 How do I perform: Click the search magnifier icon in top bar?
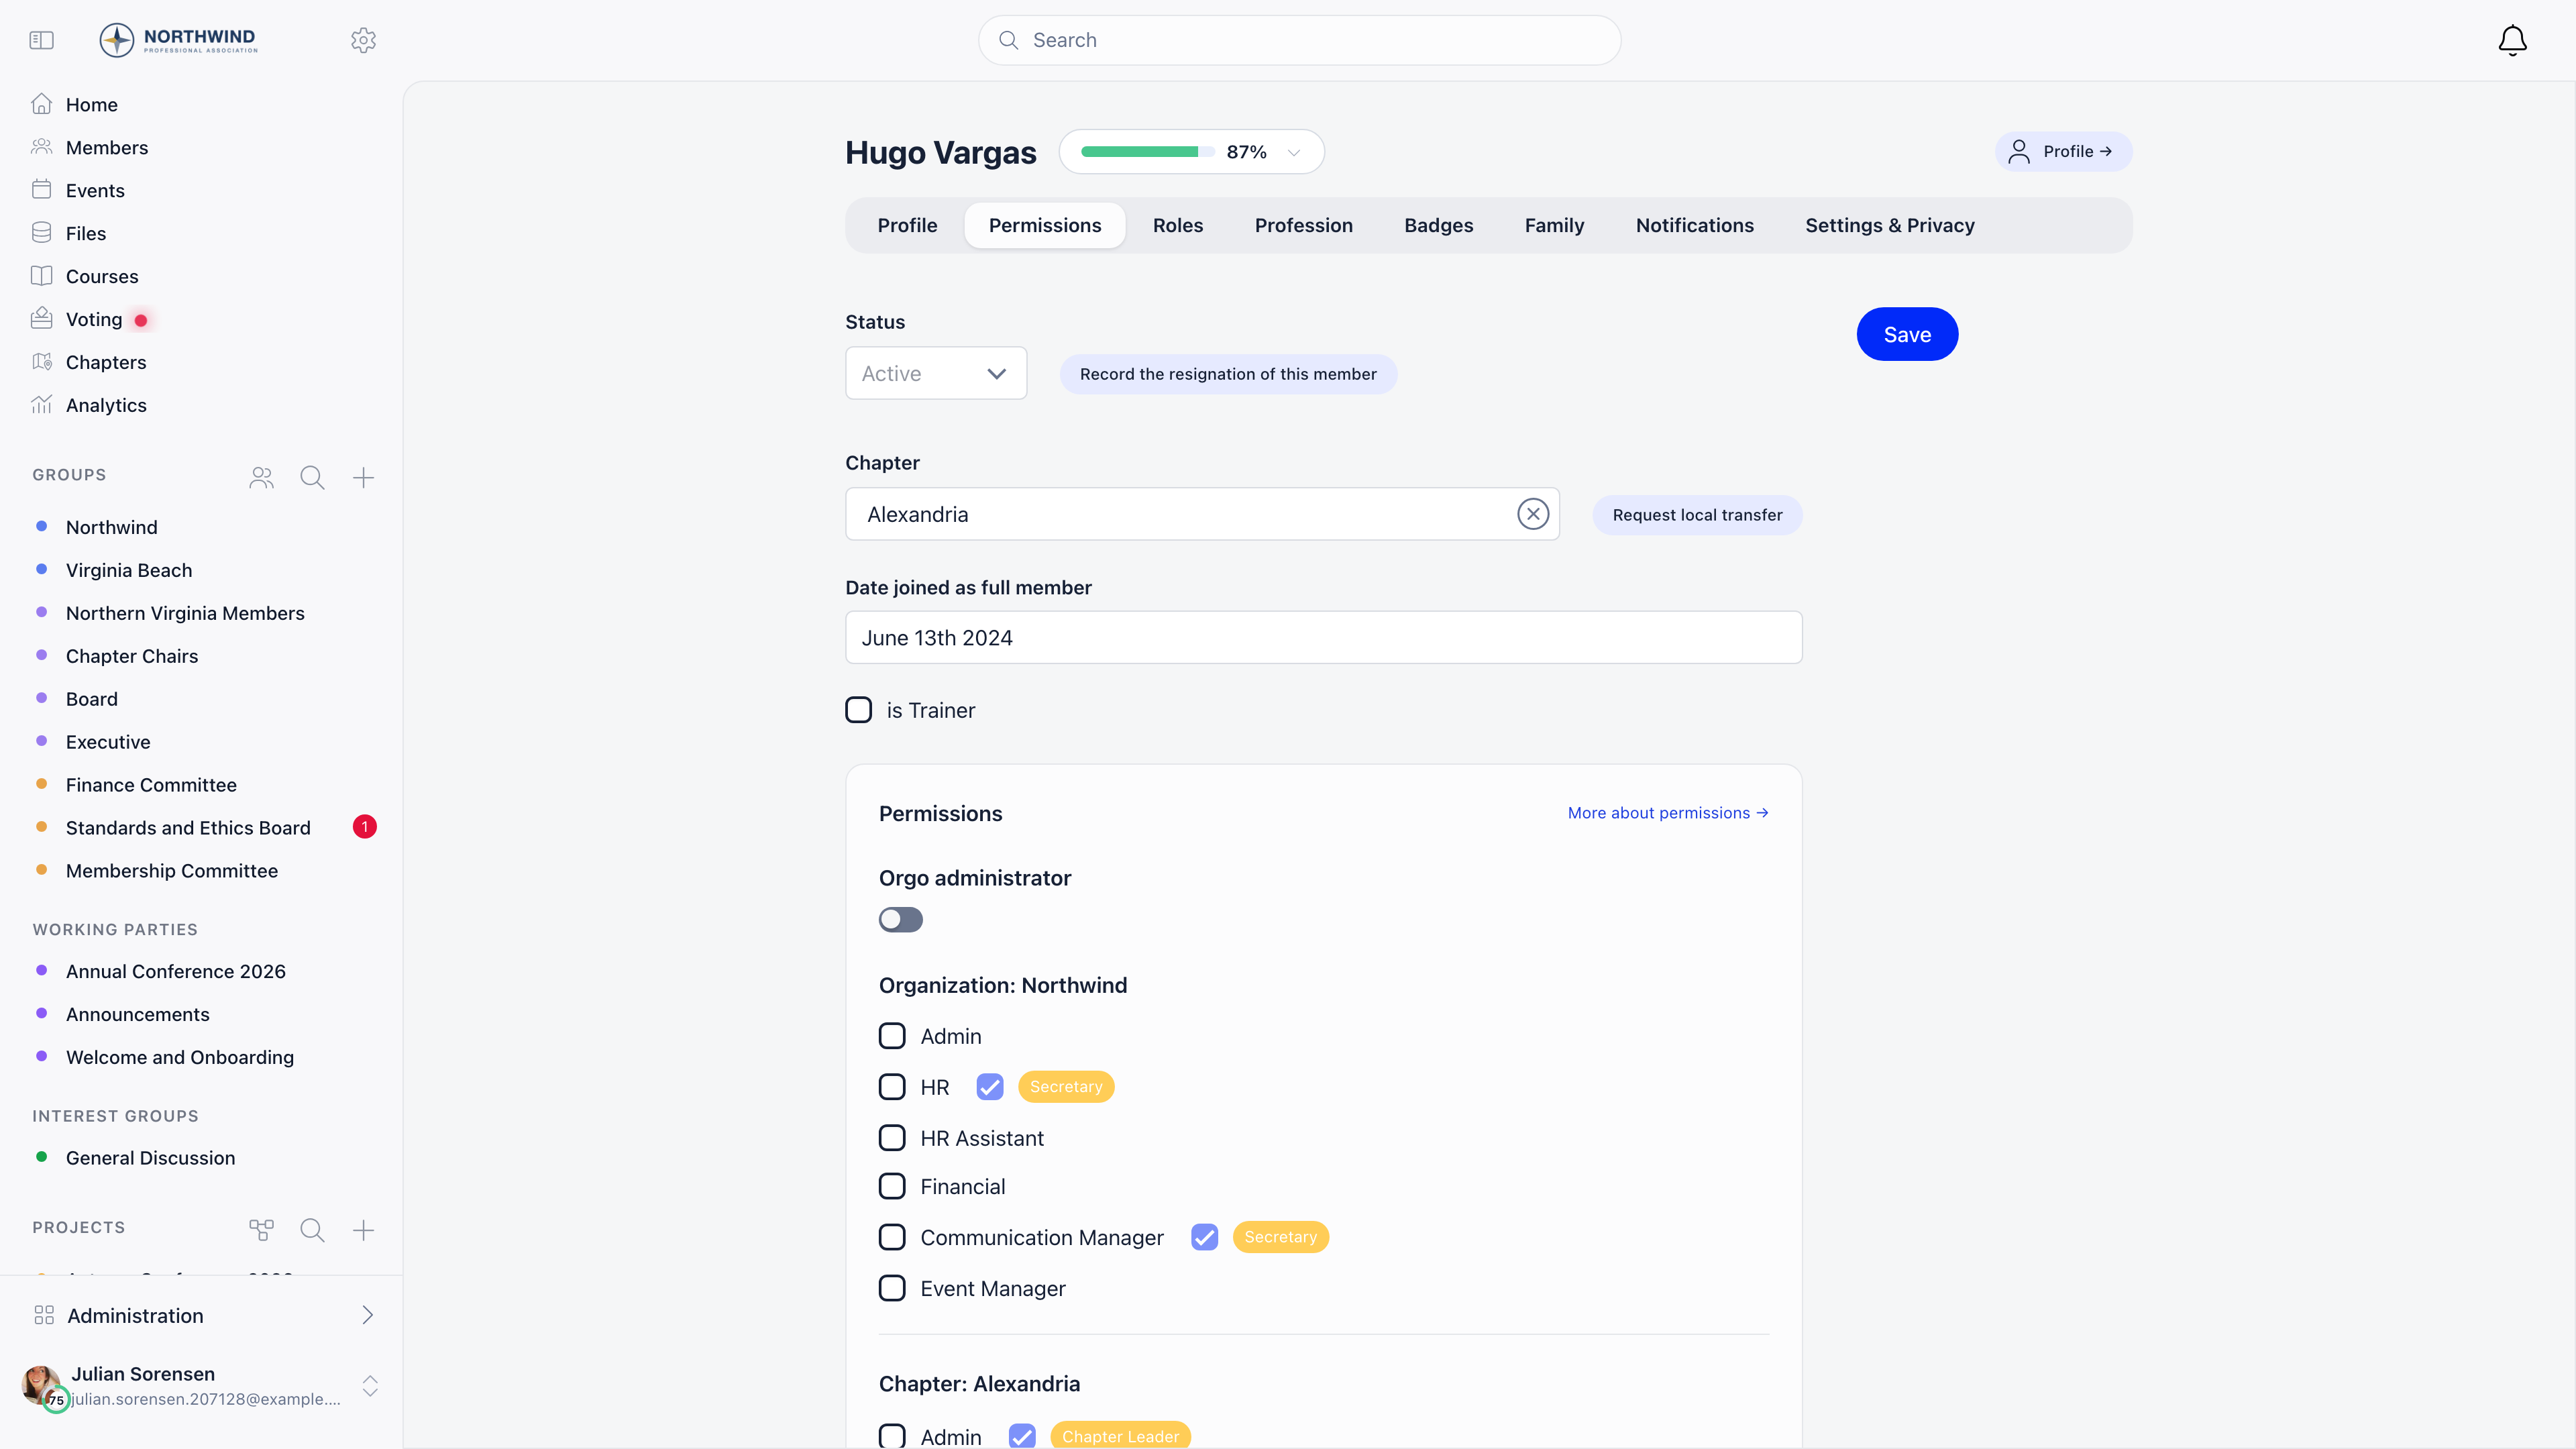[x=1008, y=40]
